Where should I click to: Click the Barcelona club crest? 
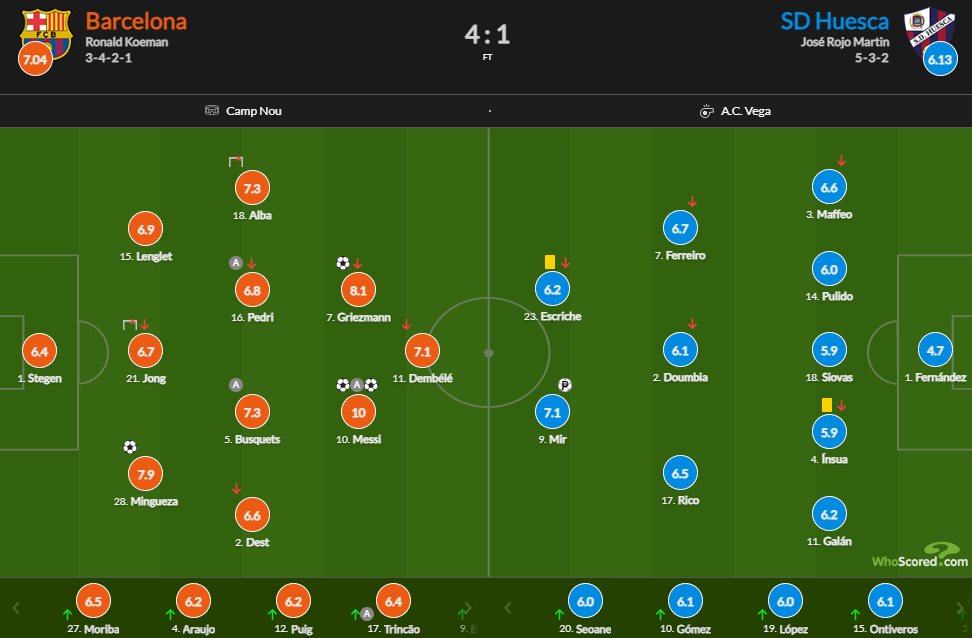tap(46, 30)
